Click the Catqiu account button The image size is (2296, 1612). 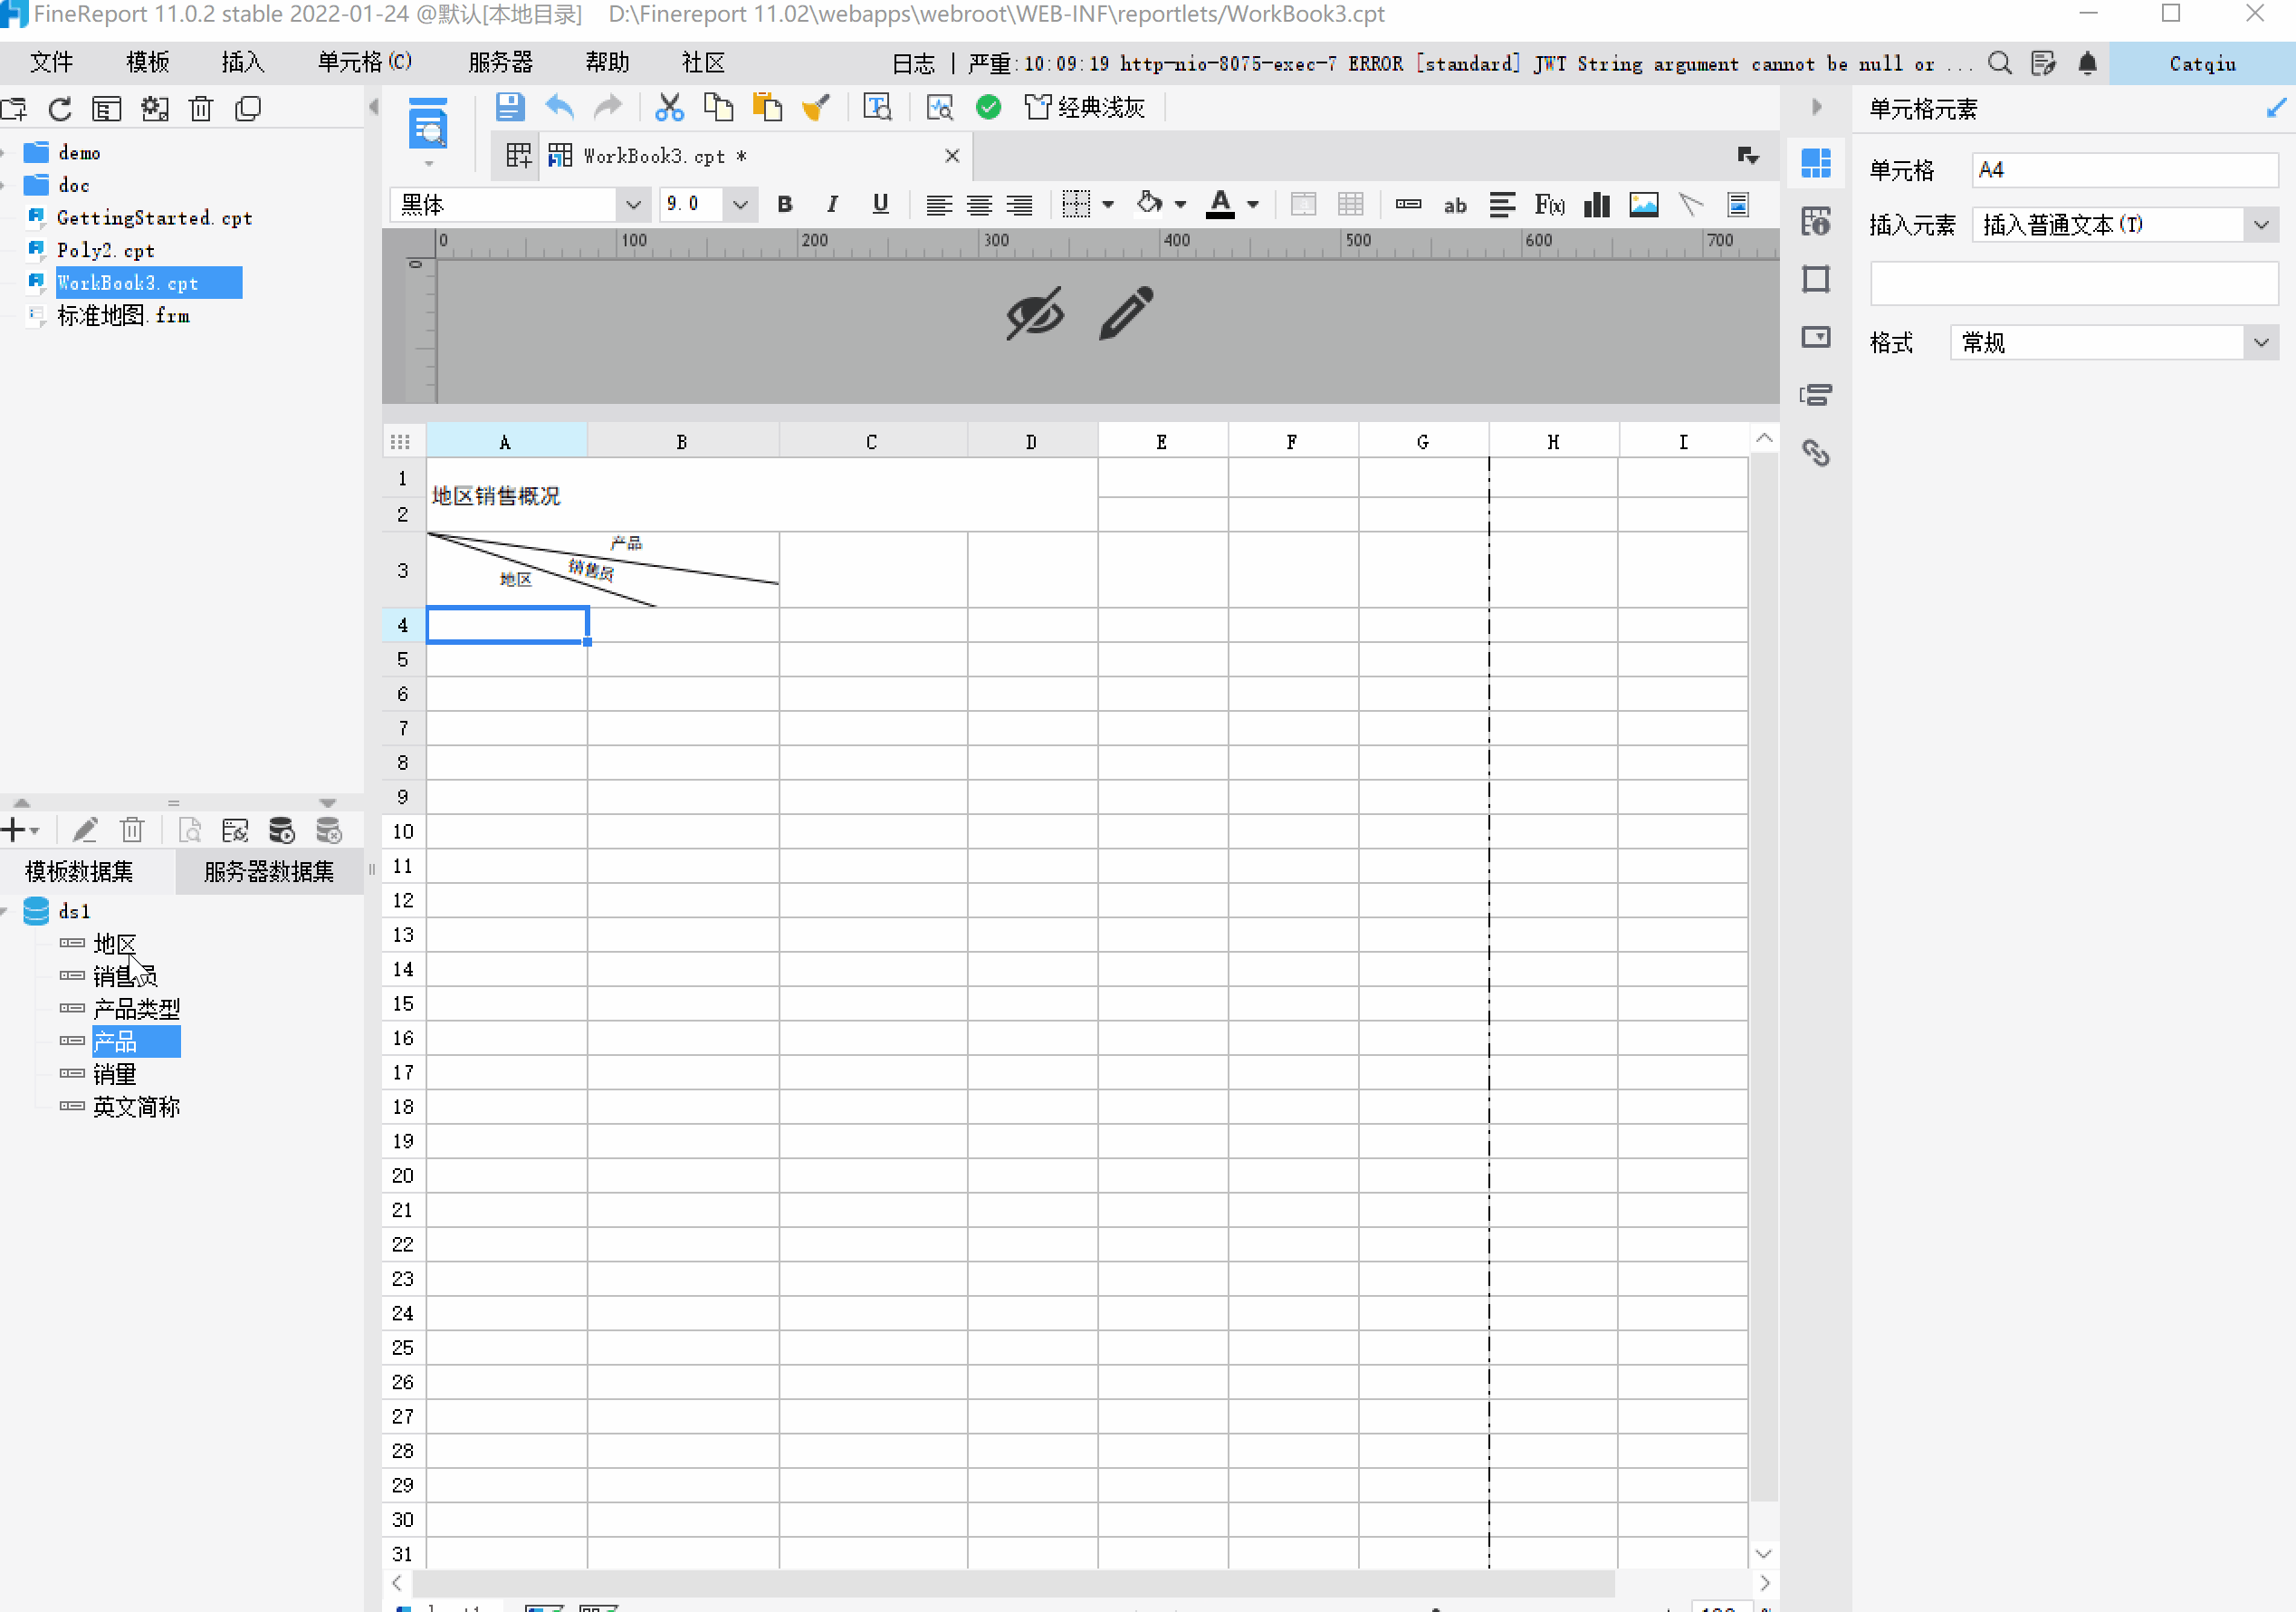(x=2201, y=64)
